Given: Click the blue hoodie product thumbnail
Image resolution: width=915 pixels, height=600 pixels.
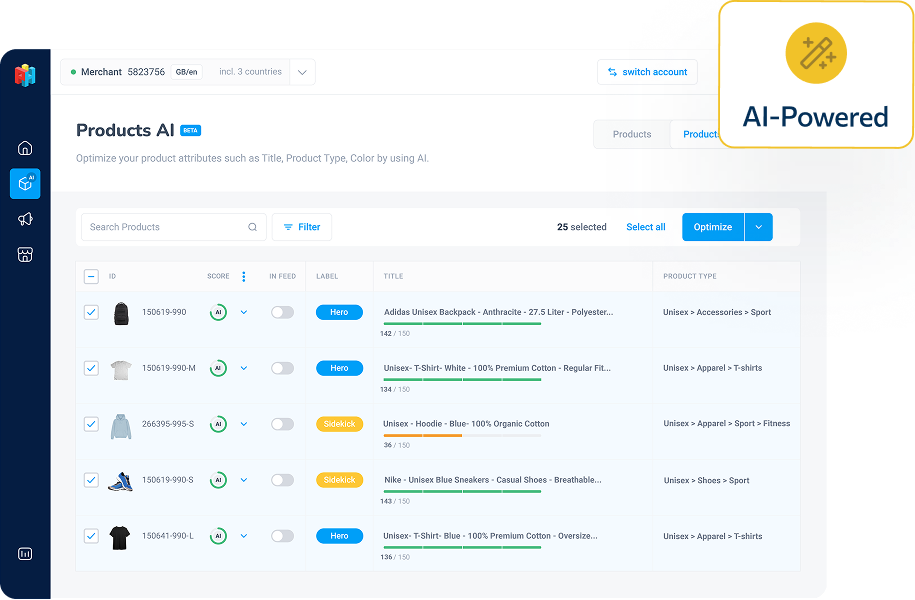Looking at the screenshot, I should pos(121,426).
